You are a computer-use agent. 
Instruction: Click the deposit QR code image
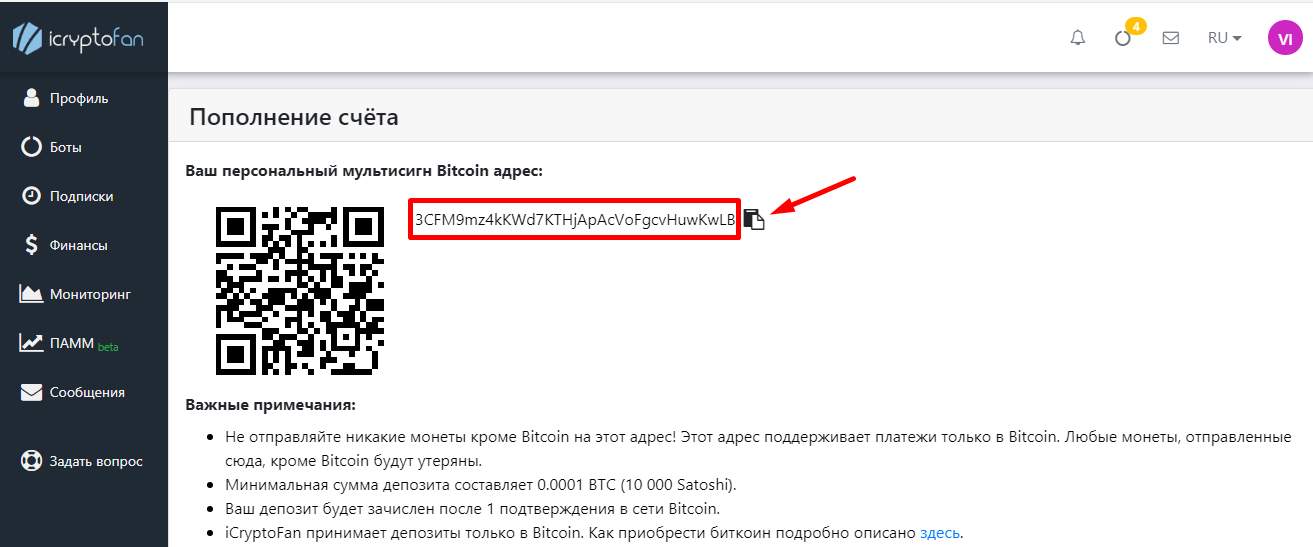click(300, 291)
